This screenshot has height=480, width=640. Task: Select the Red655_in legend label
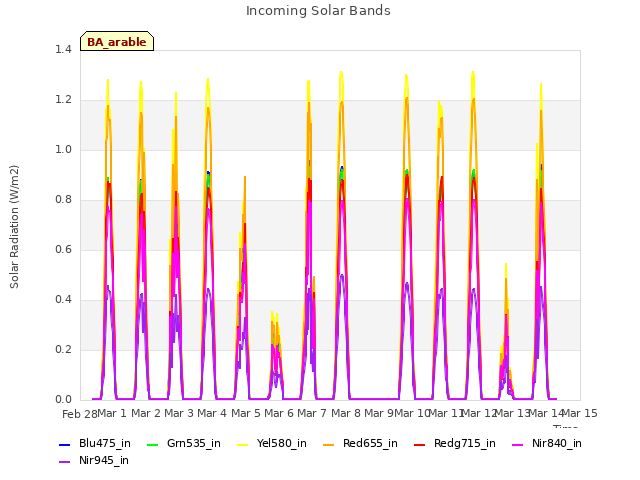coord(370,444)
